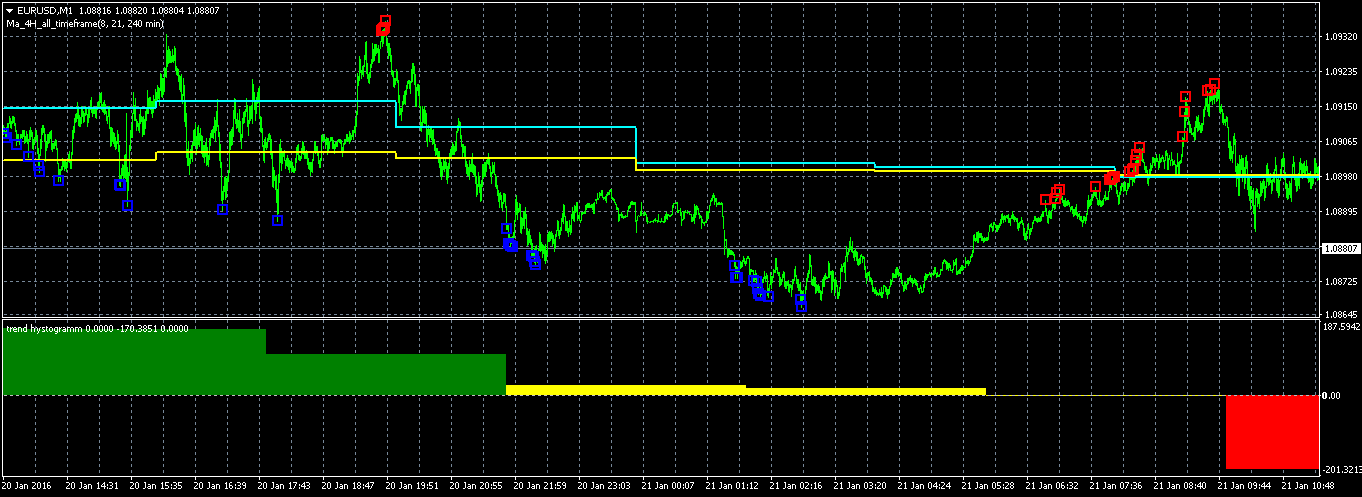Click the Ma_4H_all_timeframe indicator label
Image resolution: width=1362 pixels, height=497 pixels.
tap(84, 22)
